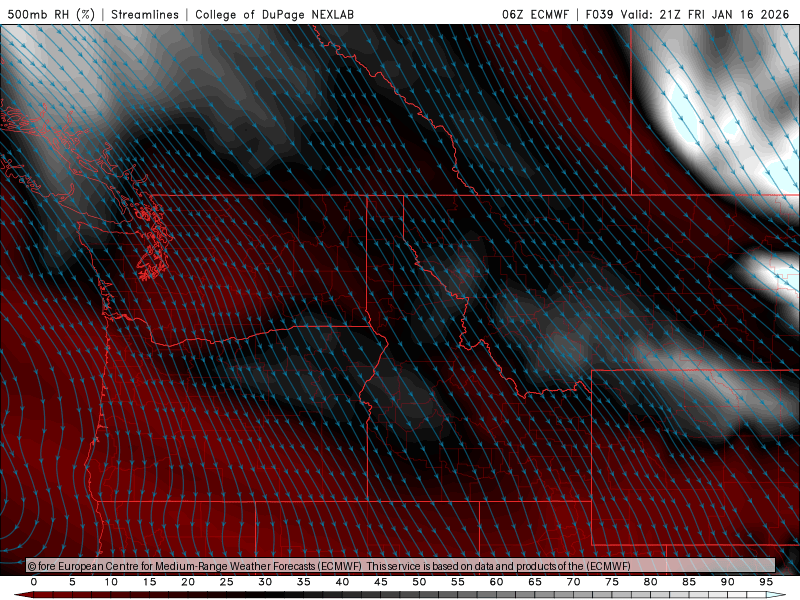Click the '60' value on the color scale
This screenshot has width=800, height=600.
click(x=496, y=582)
